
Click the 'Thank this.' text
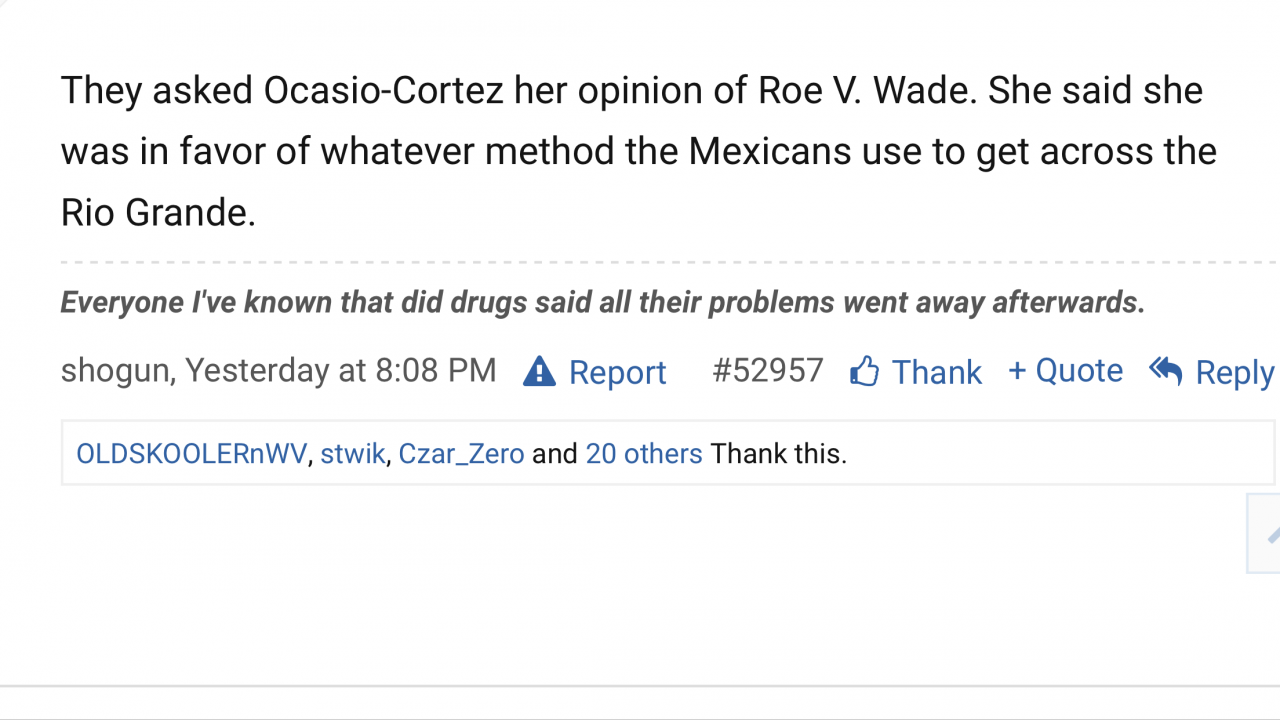point(779,454)
